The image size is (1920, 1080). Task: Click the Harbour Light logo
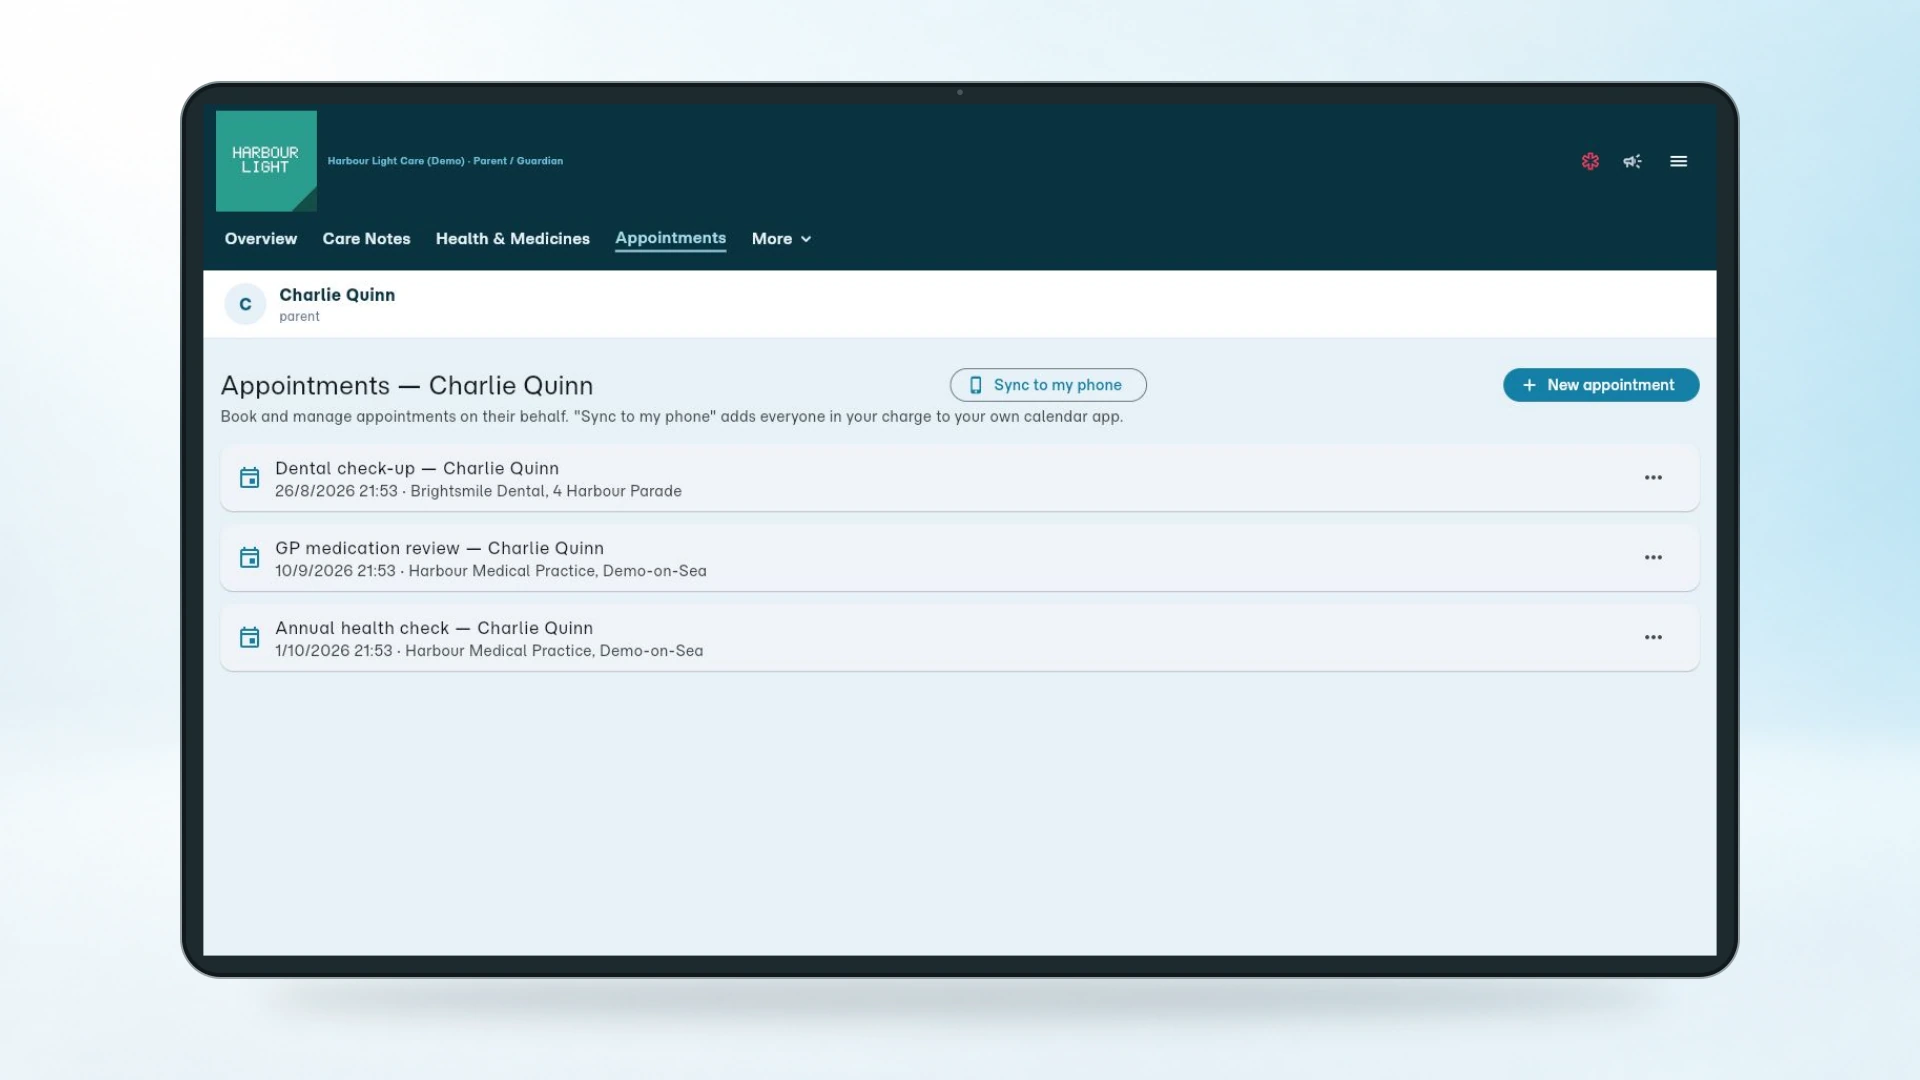tap(266, 161)
